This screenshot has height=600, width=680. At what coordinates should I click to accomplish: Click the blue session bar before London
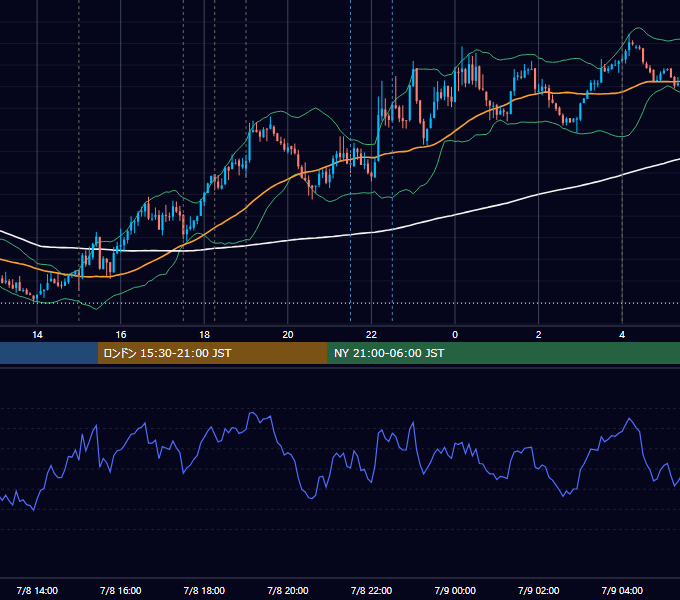click(49, 353)
